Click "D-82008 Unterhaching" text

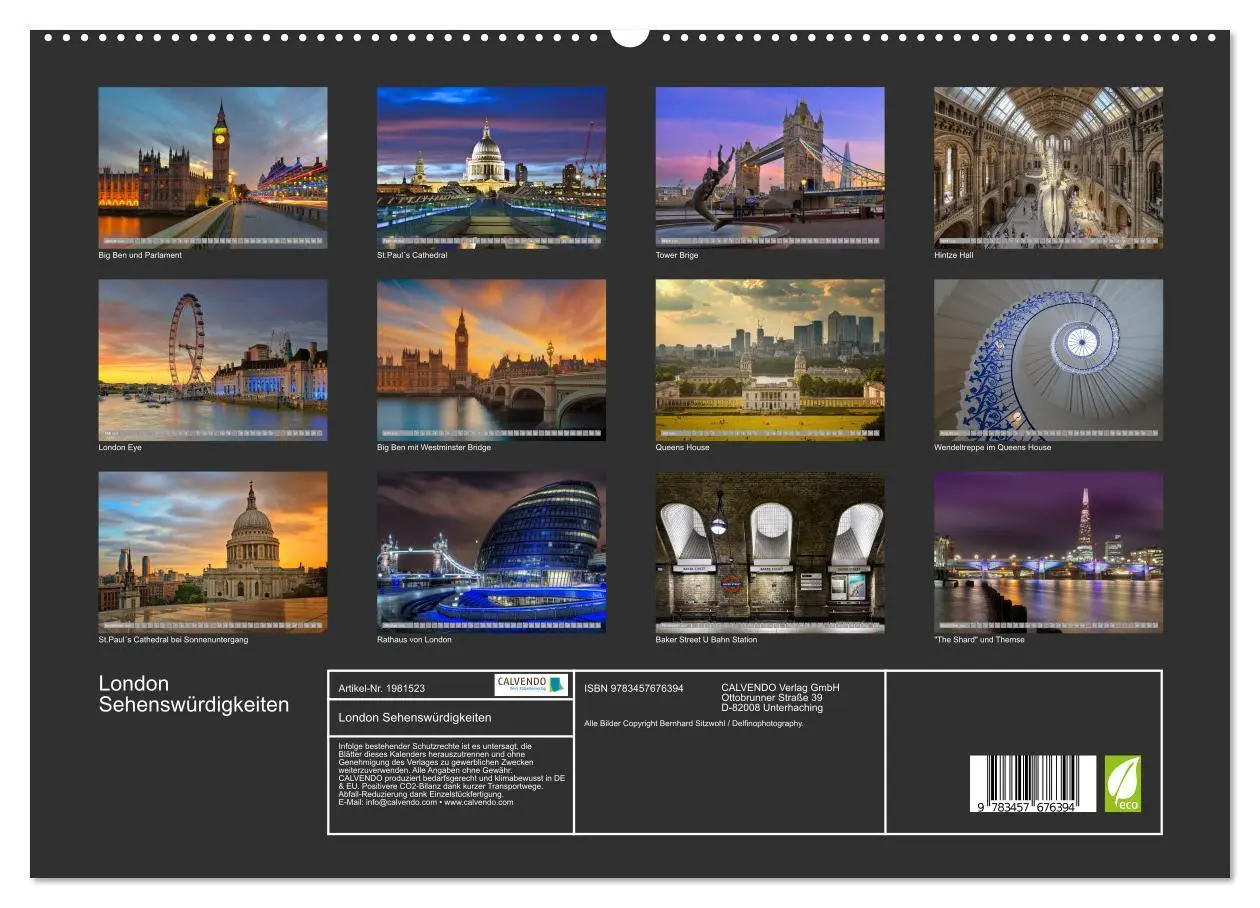point(772,708)
